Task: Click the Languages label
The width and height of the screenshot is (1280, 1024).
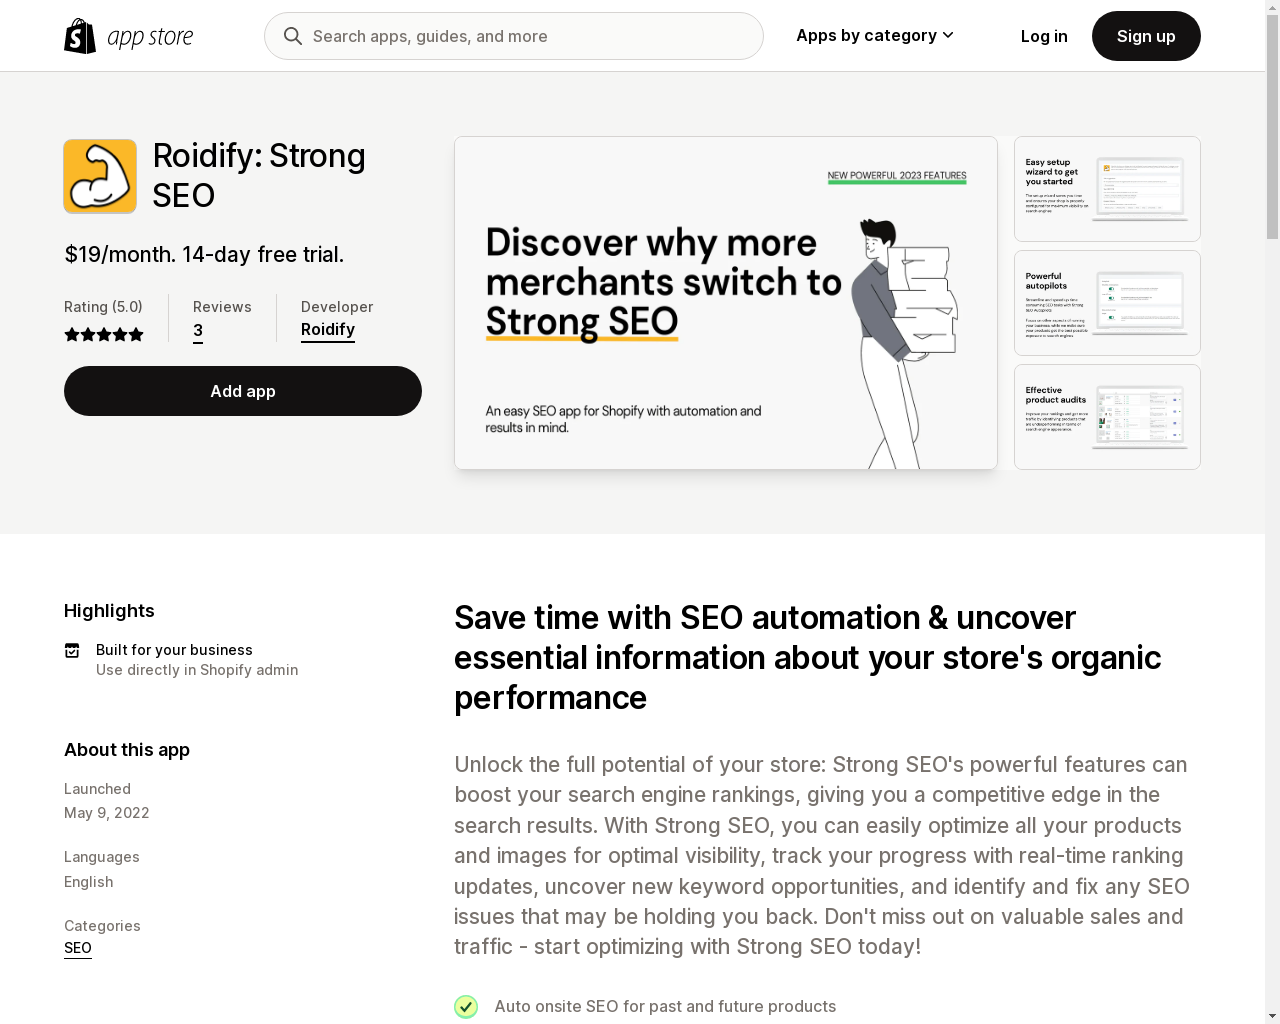Action: pyautogui.click(x=102, y=857)
